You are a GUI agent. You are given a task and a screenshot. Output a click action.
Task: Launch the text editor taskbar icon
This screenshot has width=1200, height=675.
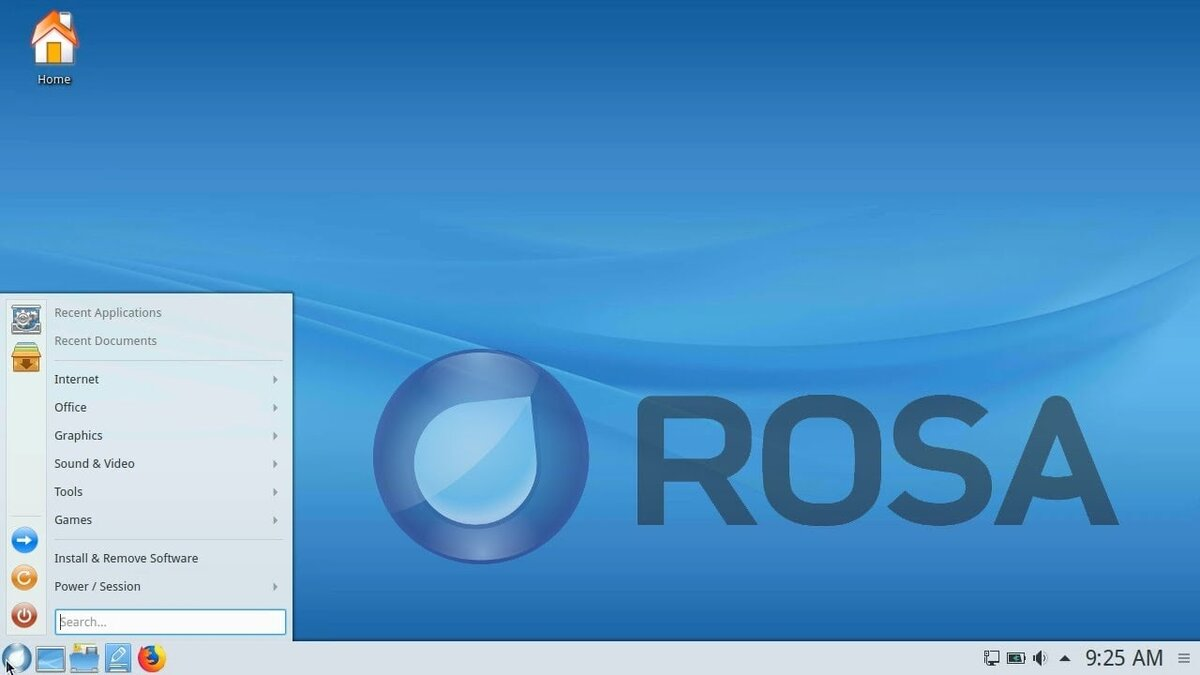pos(118,658)
